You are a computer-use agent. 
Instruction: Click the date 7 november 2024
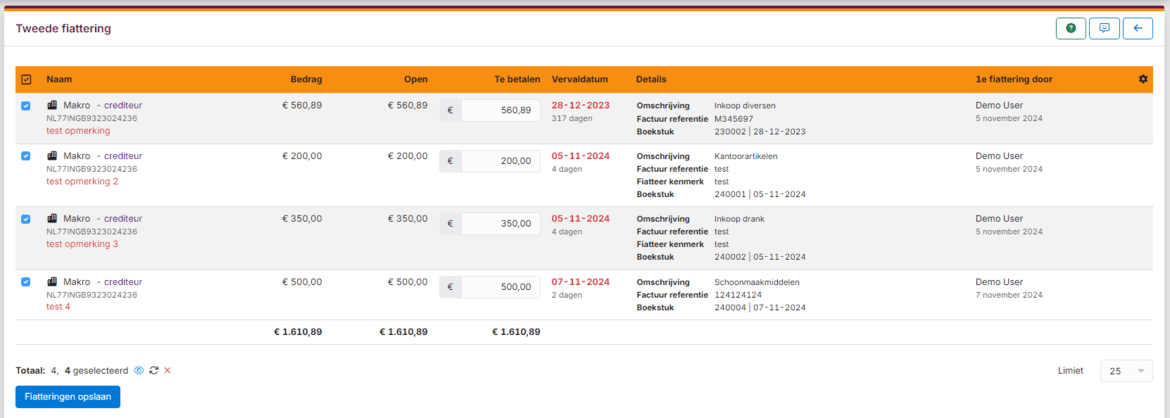pos(1009,295)
